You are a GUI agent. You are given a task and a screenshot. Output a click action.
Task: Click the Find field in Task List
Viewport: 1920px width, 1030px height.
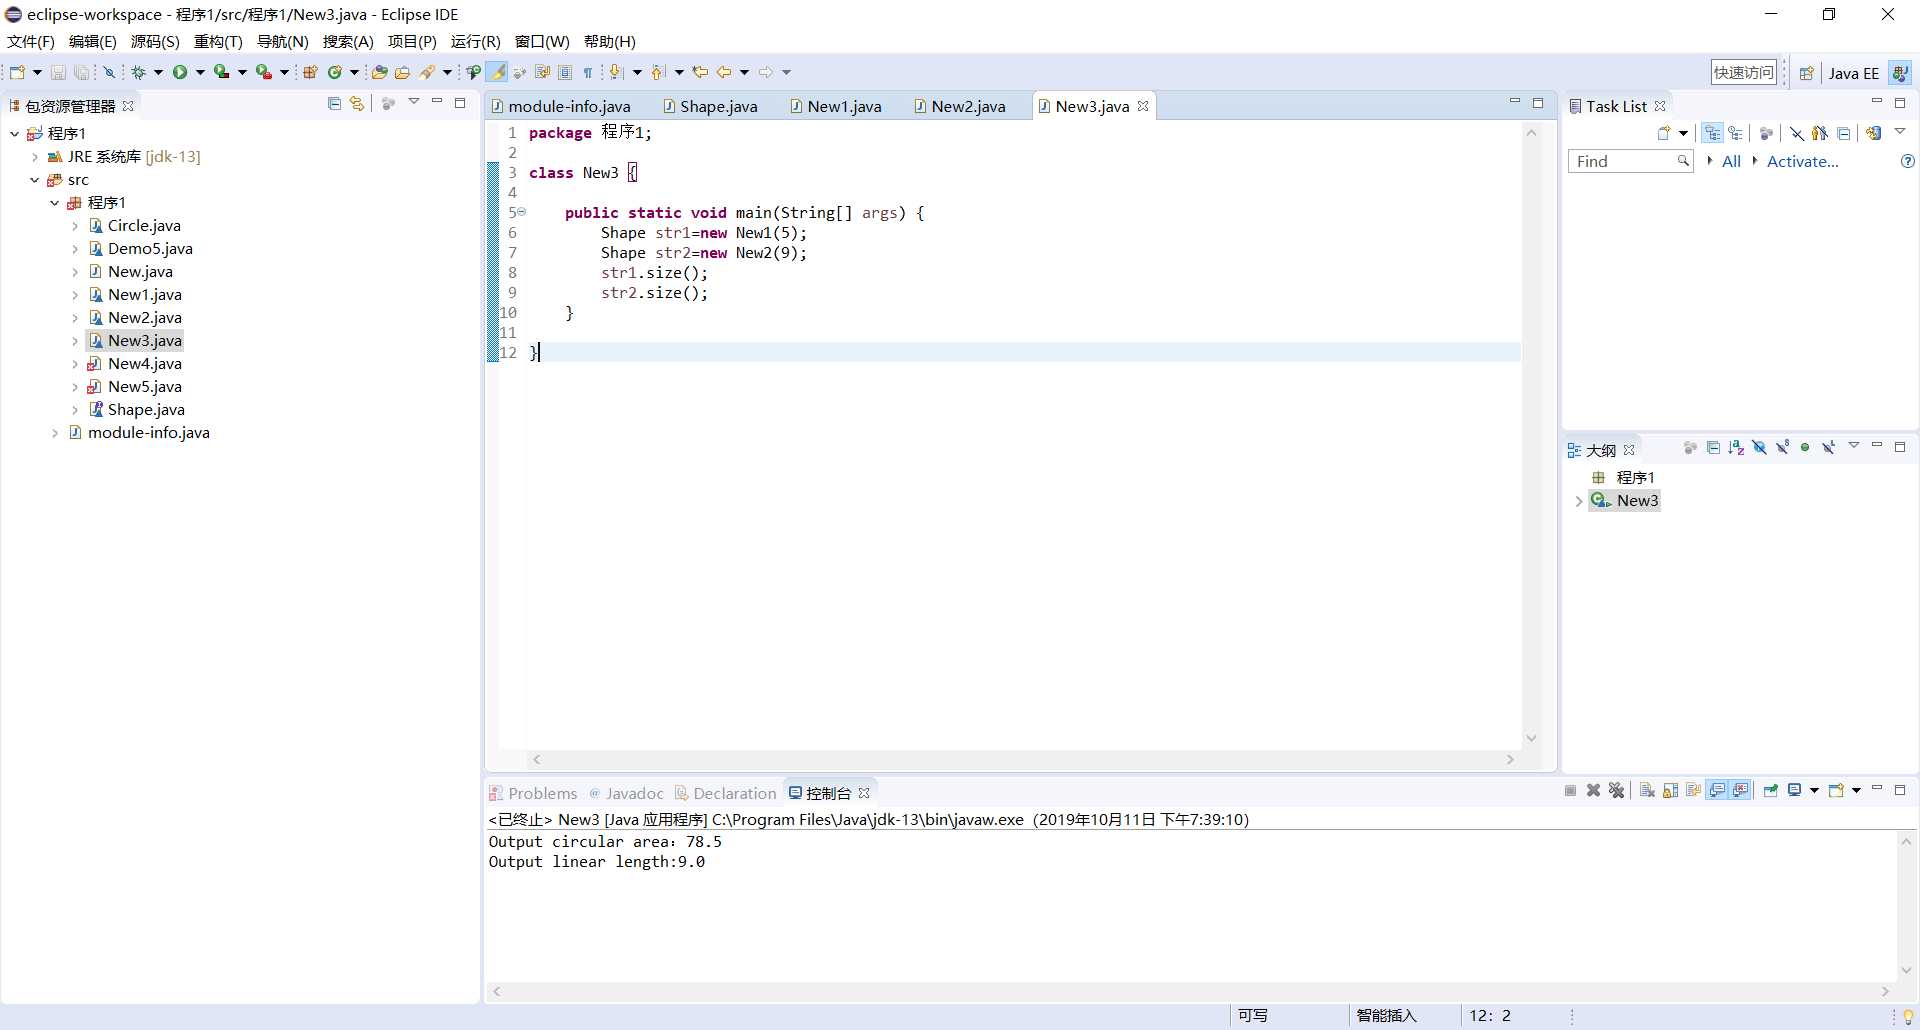coord(1630,161)
